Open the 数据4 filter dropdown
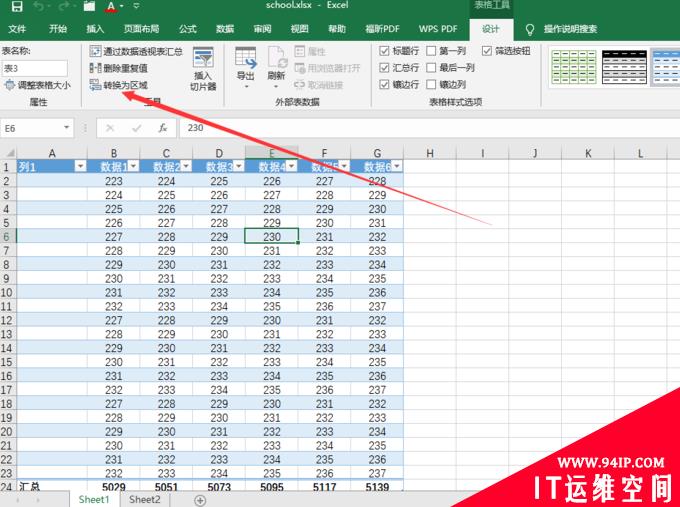 coord(291,166)
